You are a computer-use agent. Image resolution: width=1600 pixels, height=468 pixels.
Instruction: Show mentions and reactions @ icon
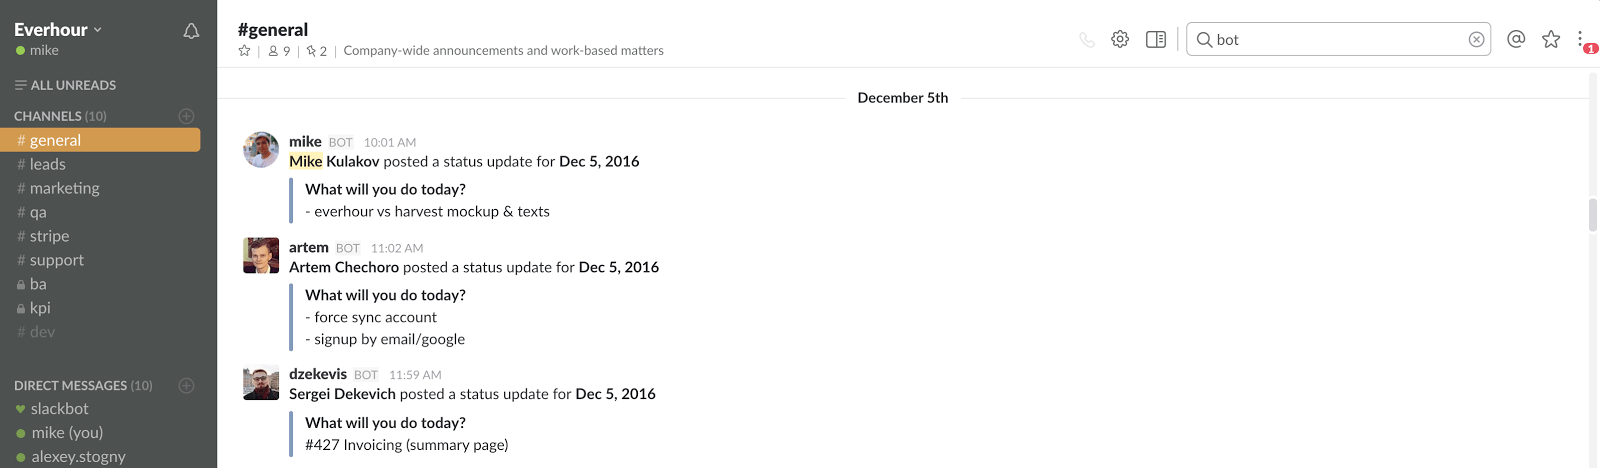[x=1516, y=39]
